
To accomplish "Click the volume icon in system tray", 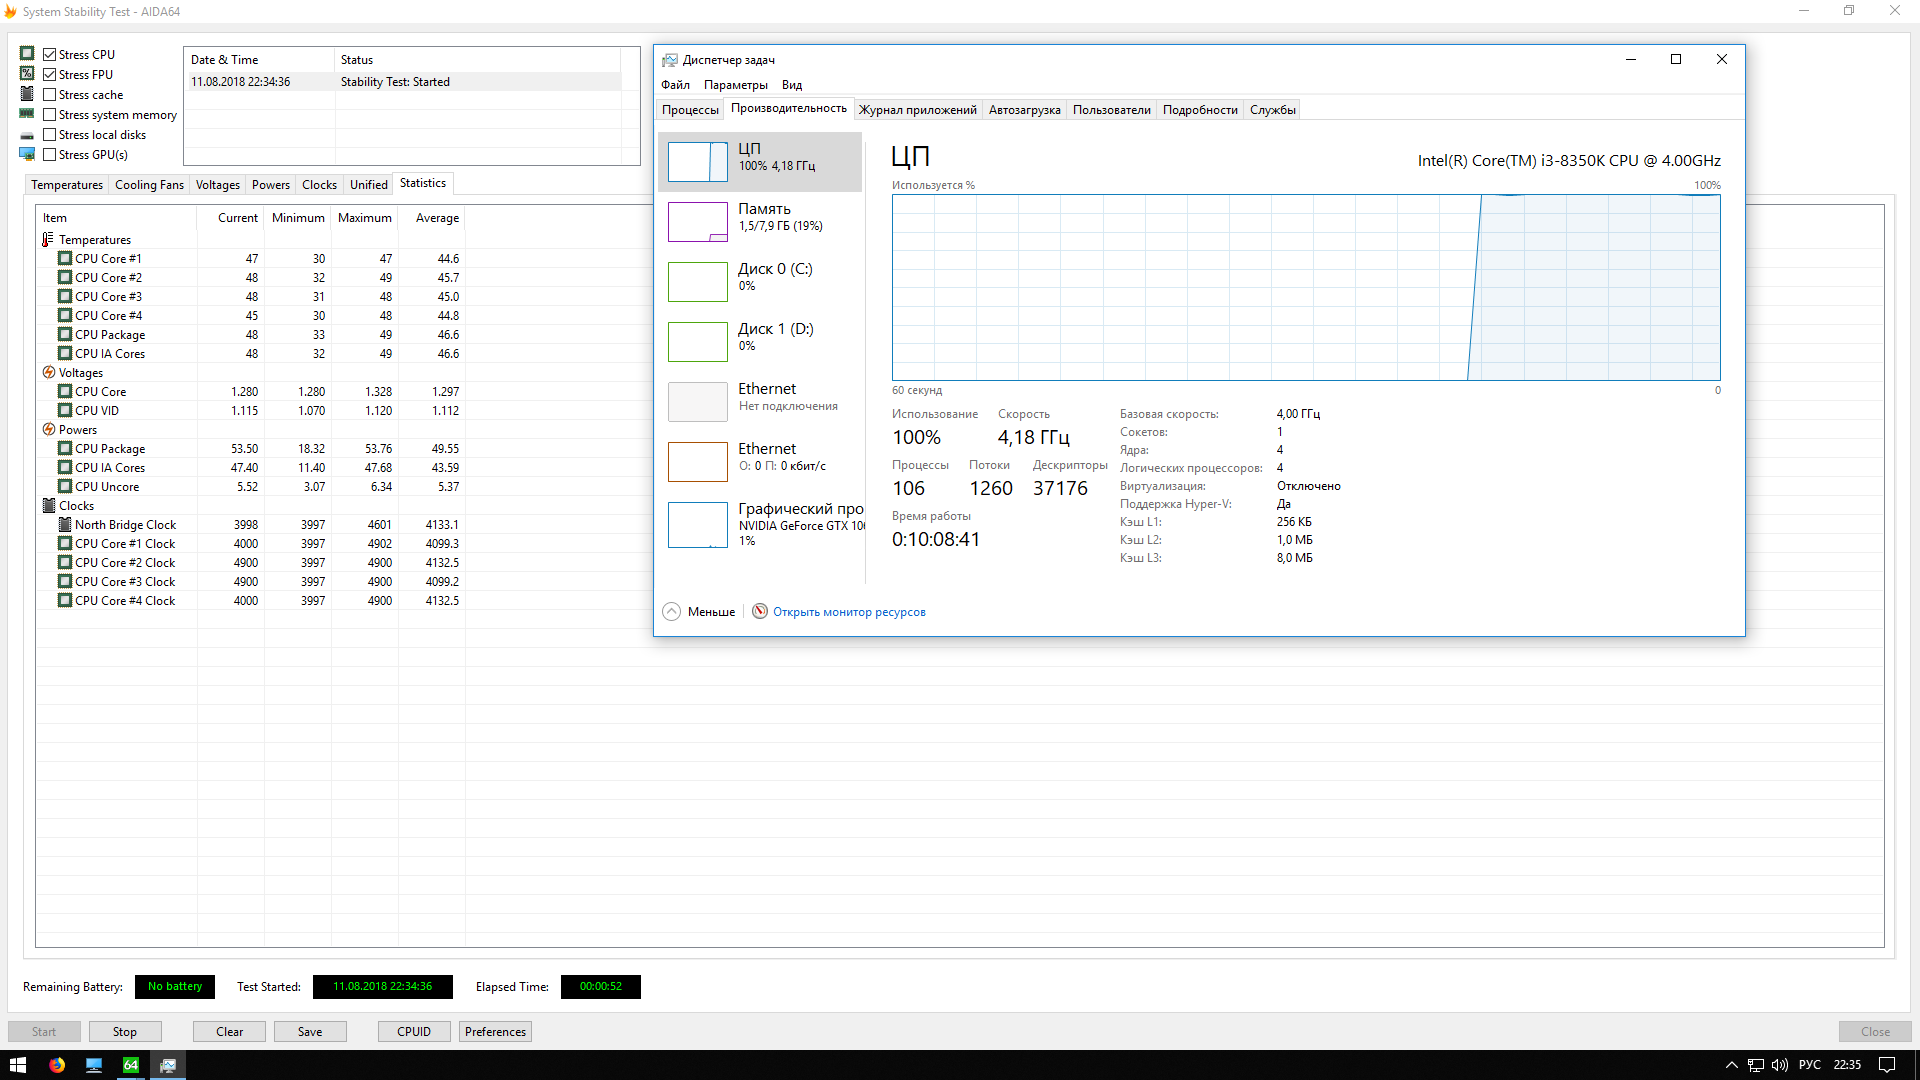I will tap(1780, 1065).
